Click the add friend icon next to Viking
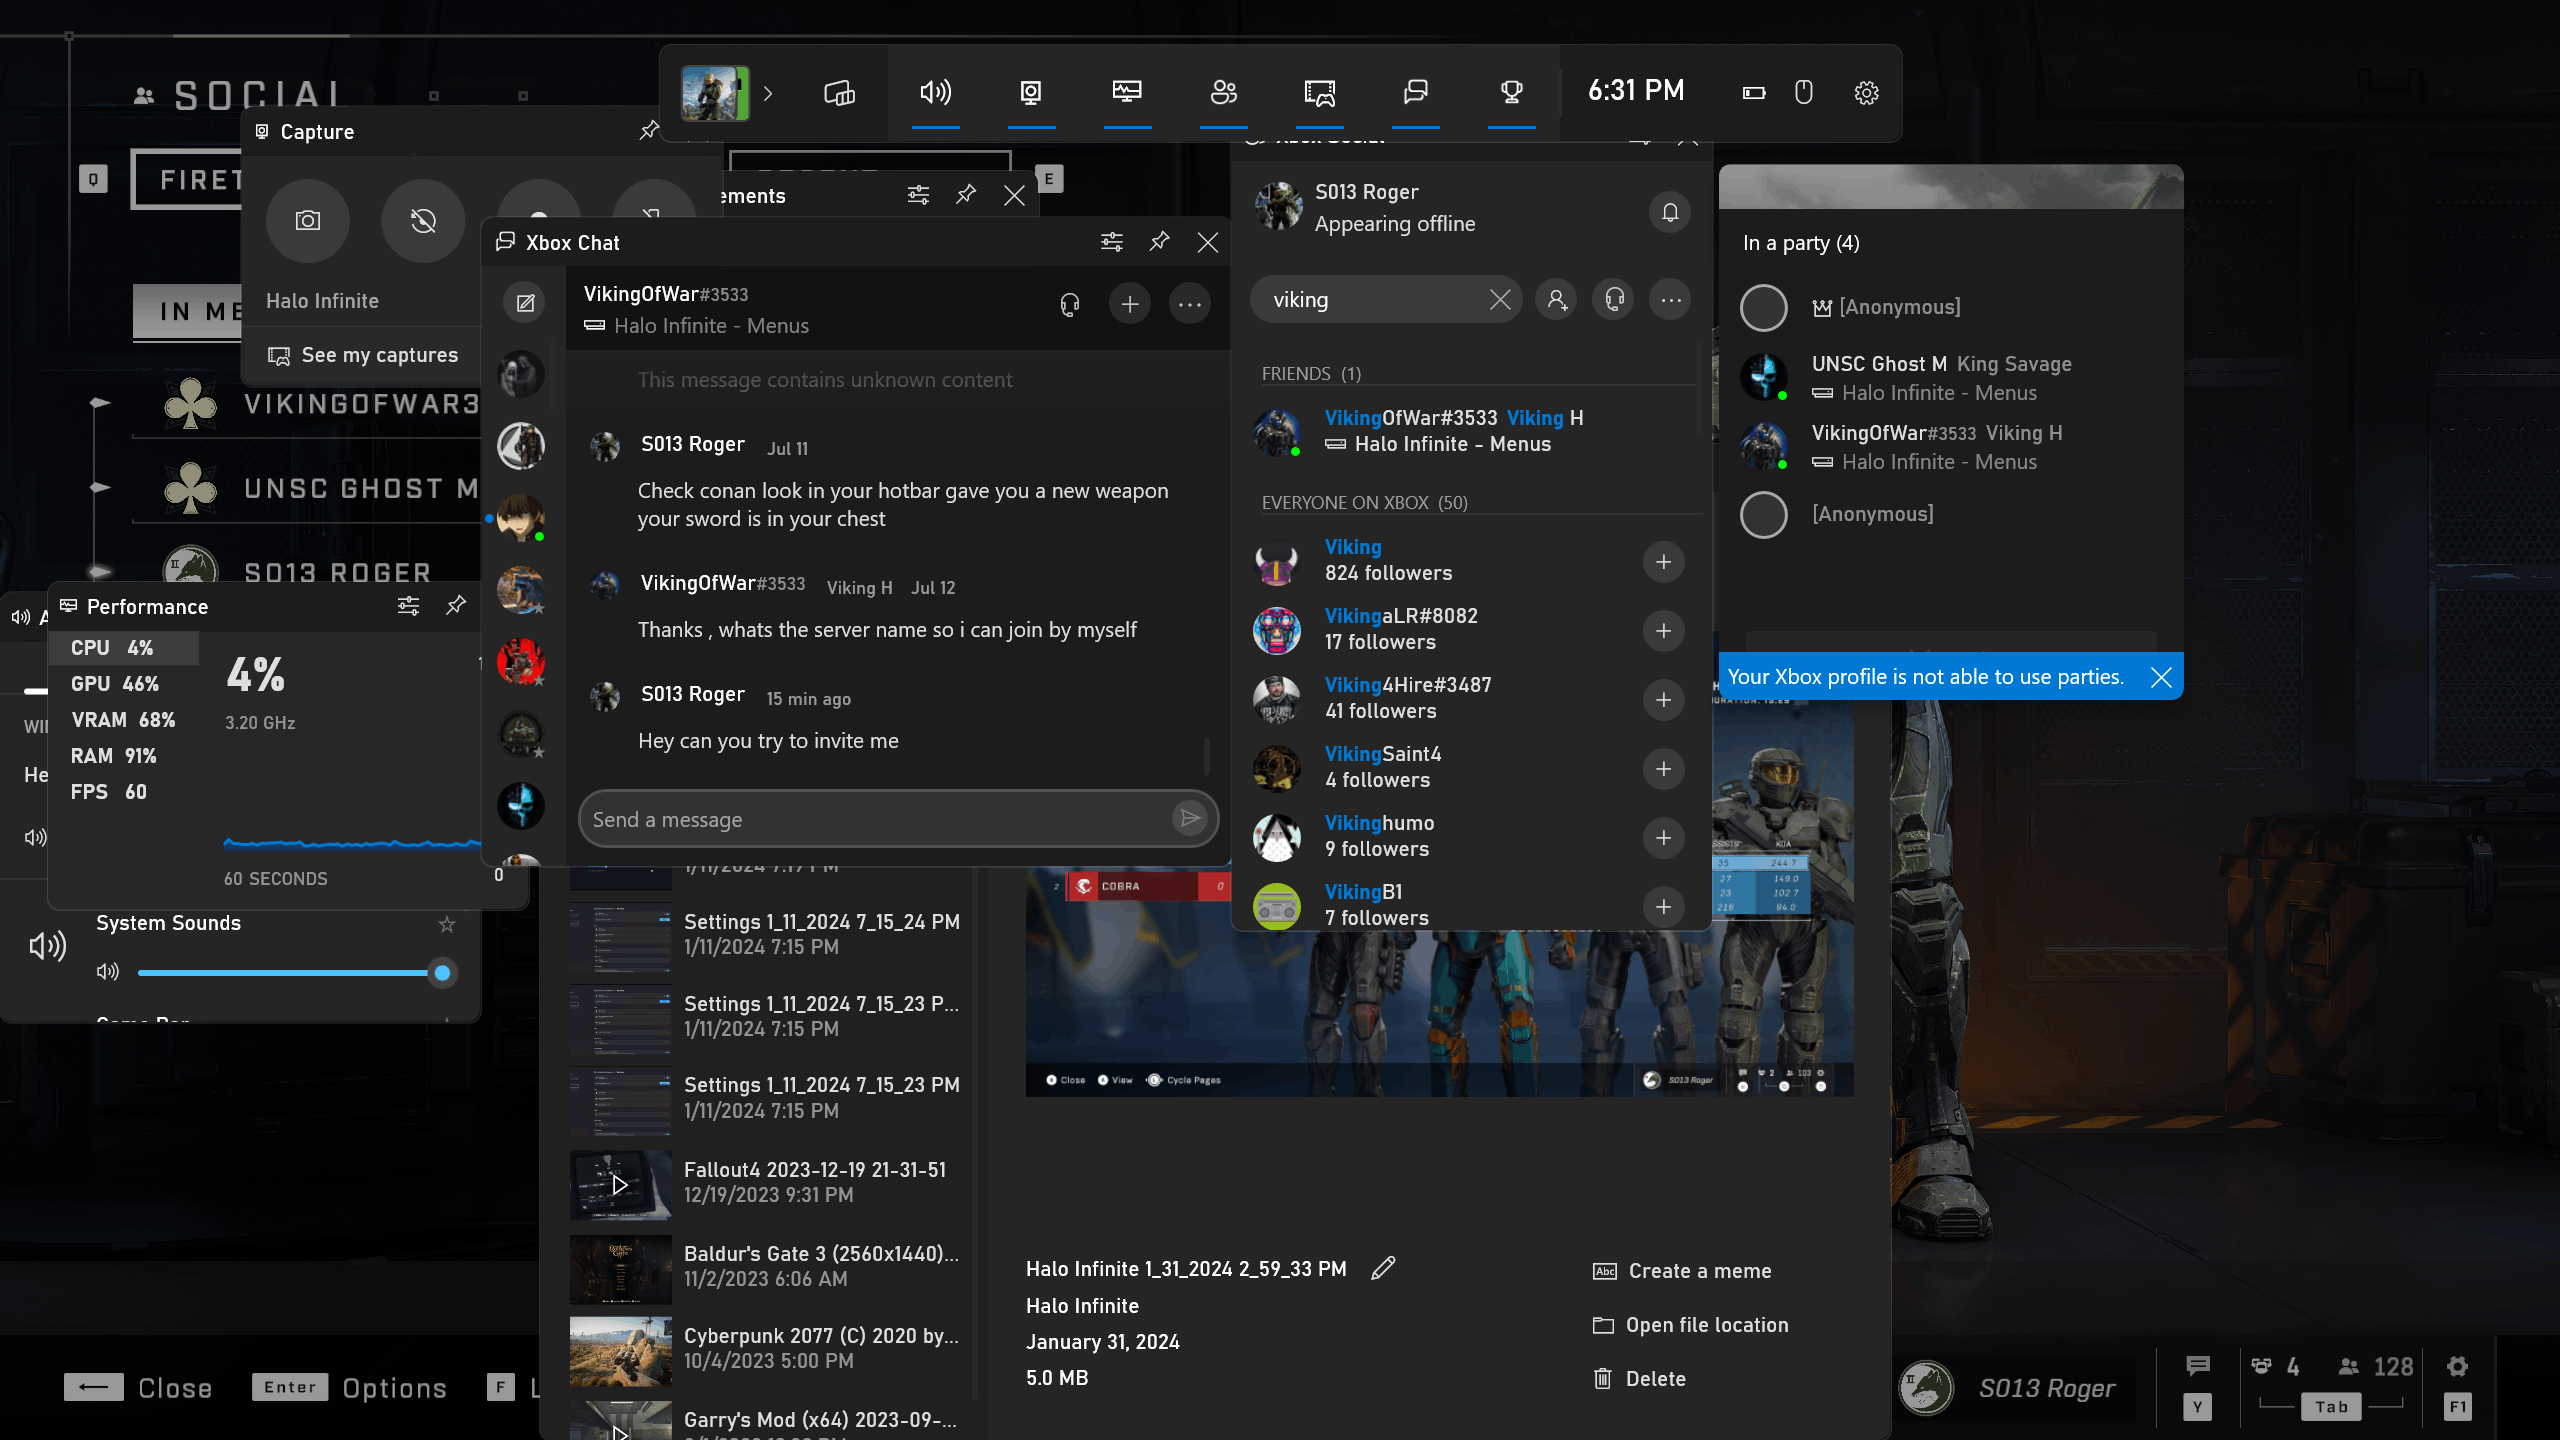2560x1440 pixels. pos(1663,561)
